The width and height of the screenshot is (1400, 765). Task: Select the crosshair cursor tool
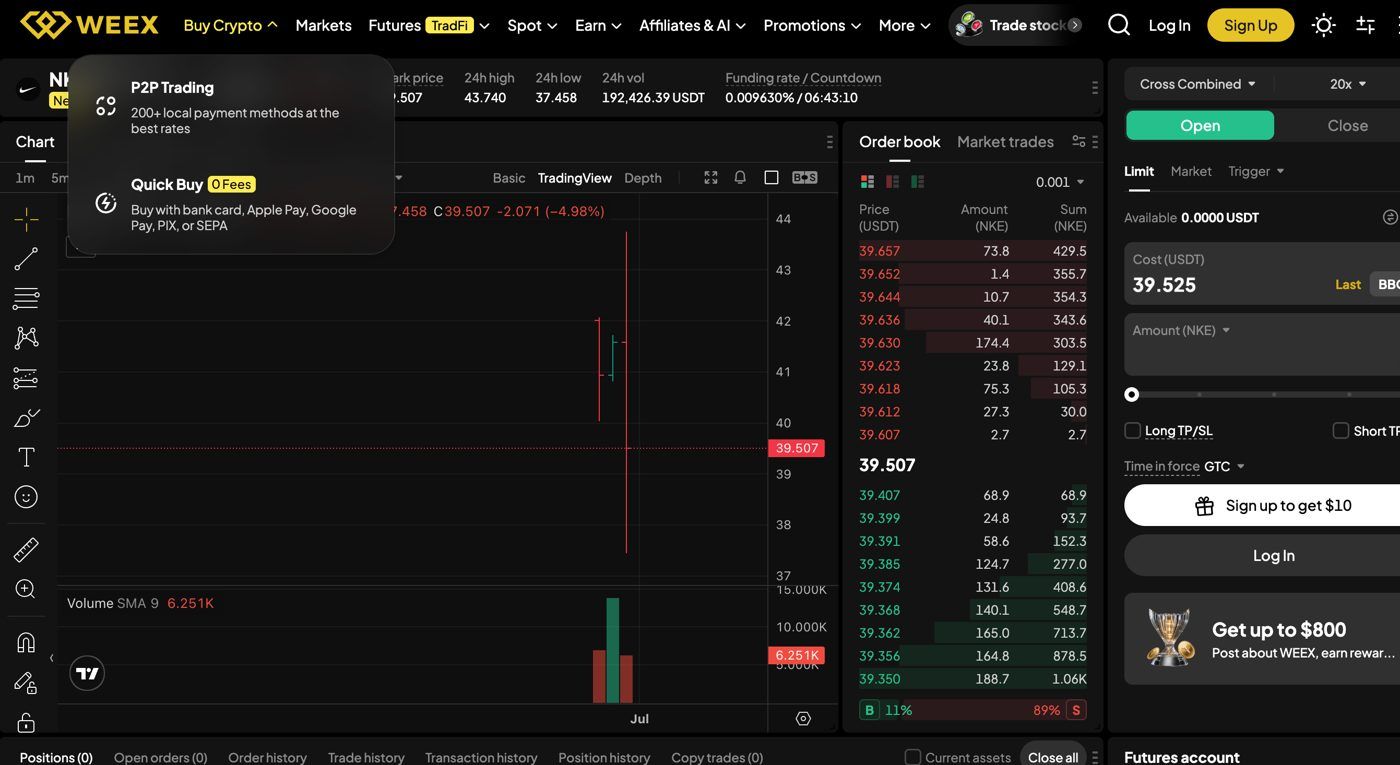(x=26, y=218)
